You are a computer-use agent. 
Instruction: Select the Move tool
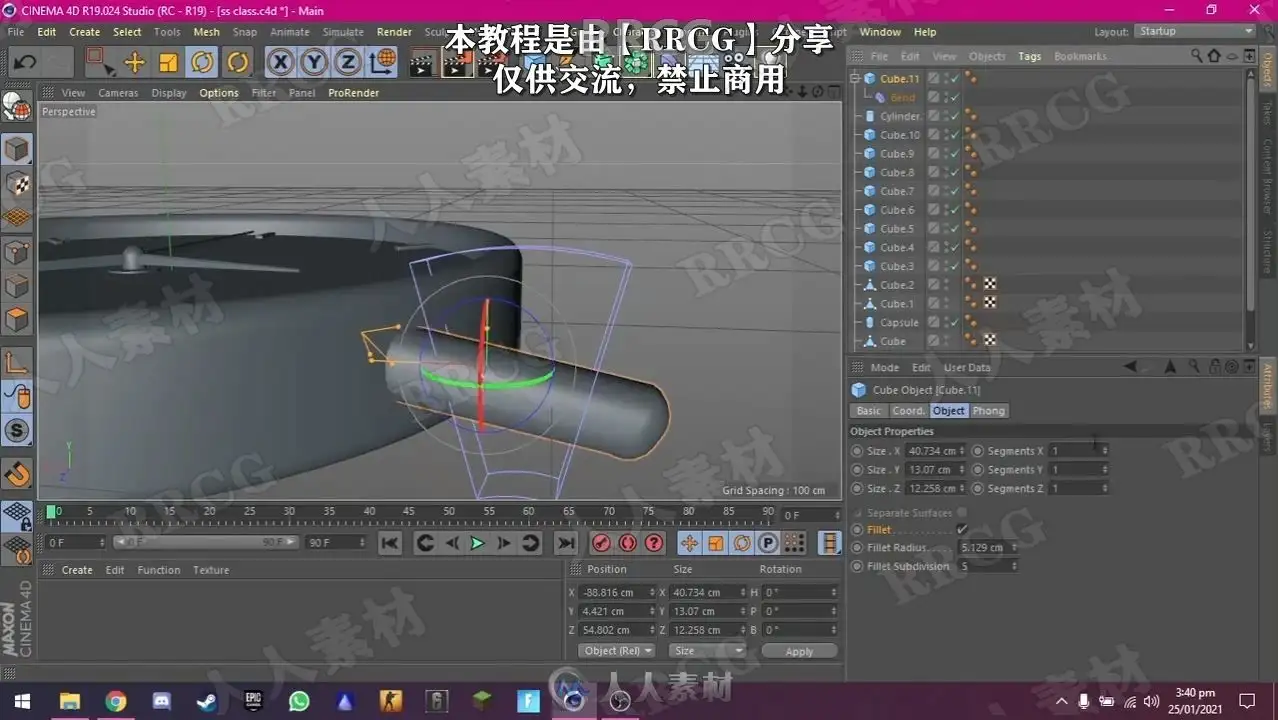135,63
